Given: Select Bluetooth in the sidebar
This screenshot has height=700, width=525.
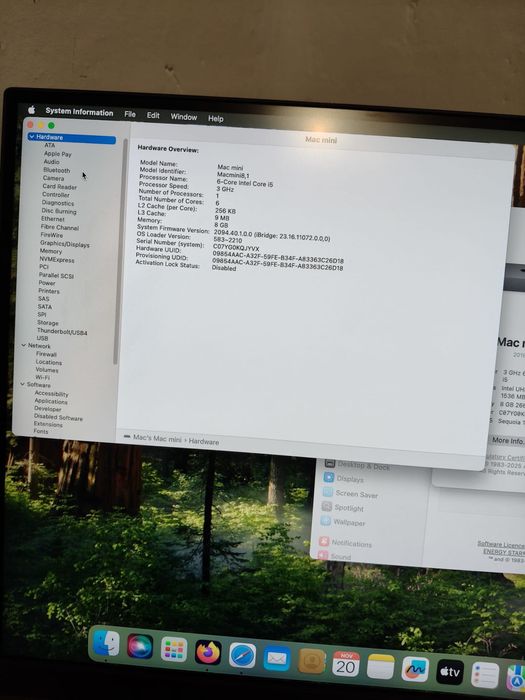Looking at the screenshot, I should coord(57,171).
